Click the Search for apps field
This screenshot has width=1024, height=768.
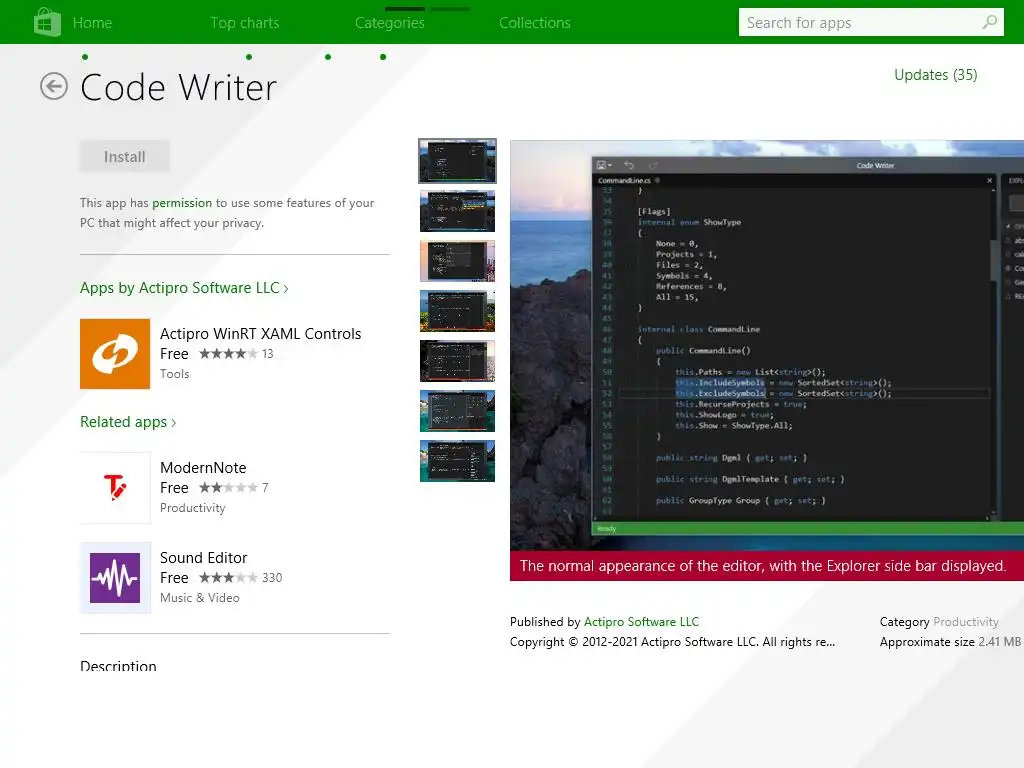871,22
